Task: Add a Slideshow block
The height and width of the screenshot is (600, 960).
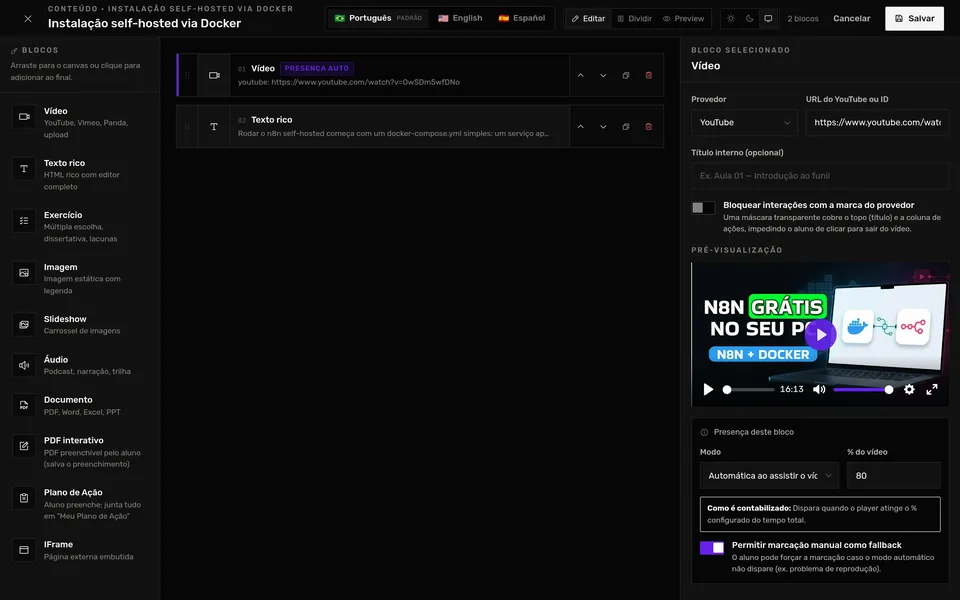Action: coord(80,324)
